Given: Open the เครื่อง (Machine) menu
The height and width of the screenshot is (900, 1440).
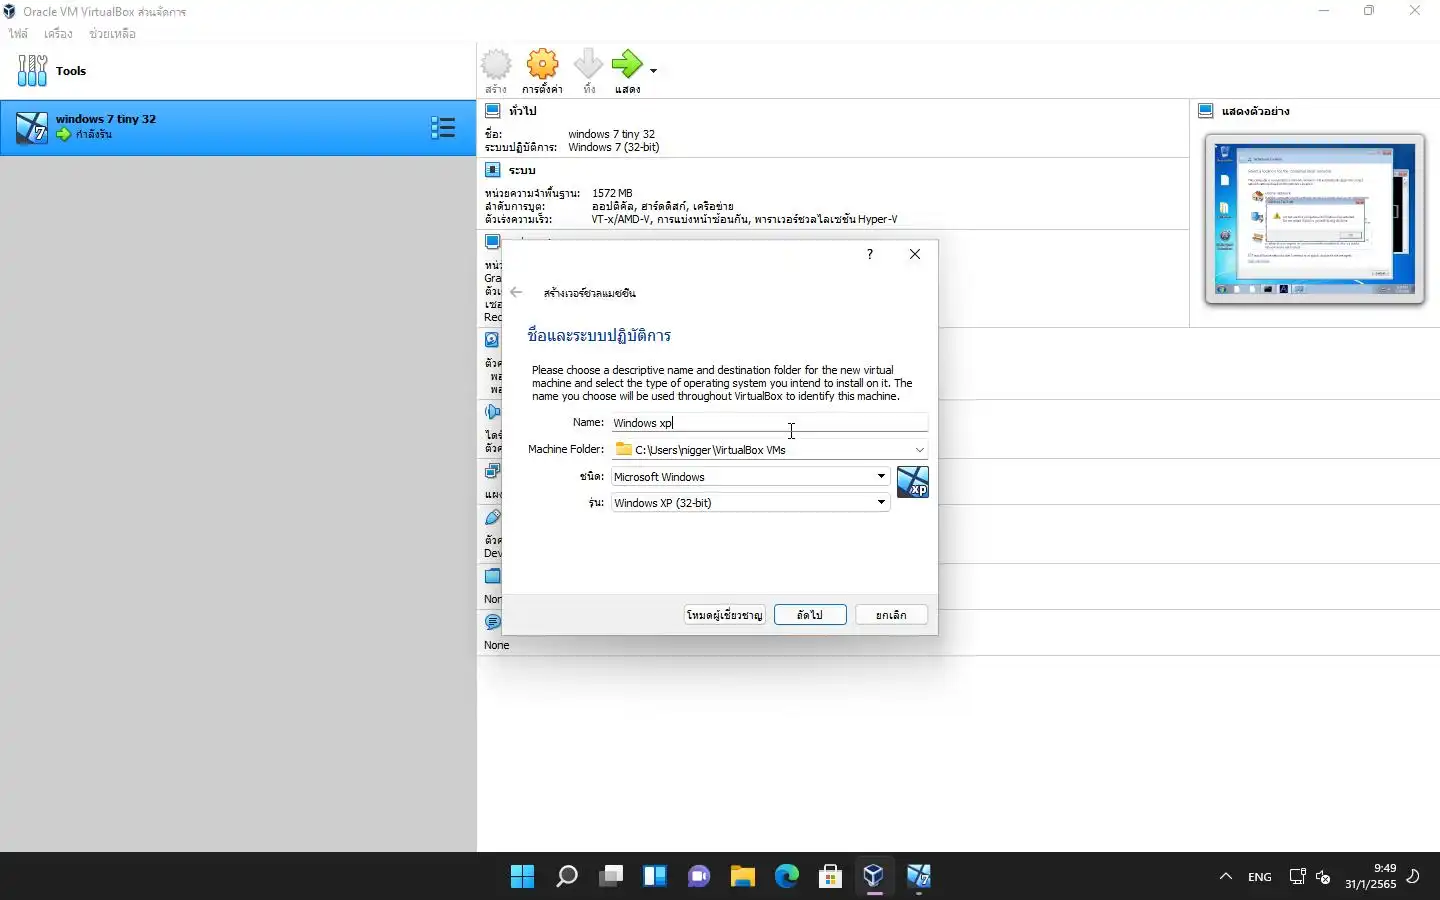Looking at the screenshot, I should pyautogui.click(x=58, y=34).
